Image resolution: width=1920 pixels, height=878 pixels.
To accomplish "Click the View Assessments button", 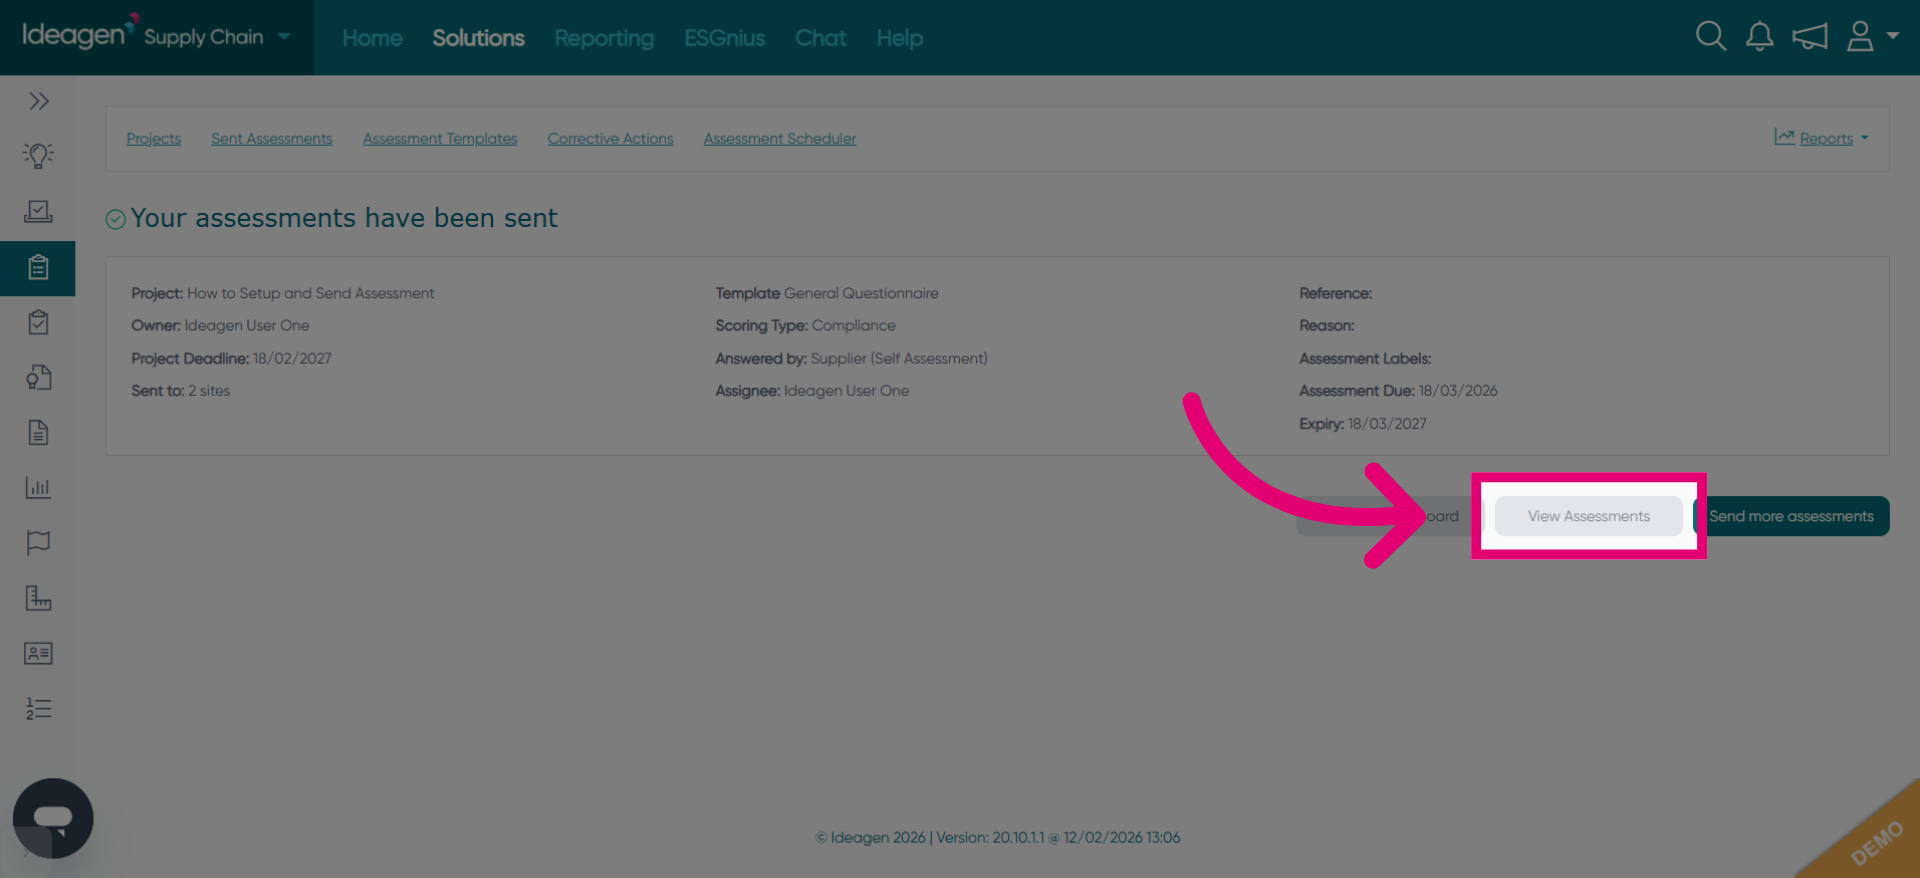I will (x=1588, y=516).
